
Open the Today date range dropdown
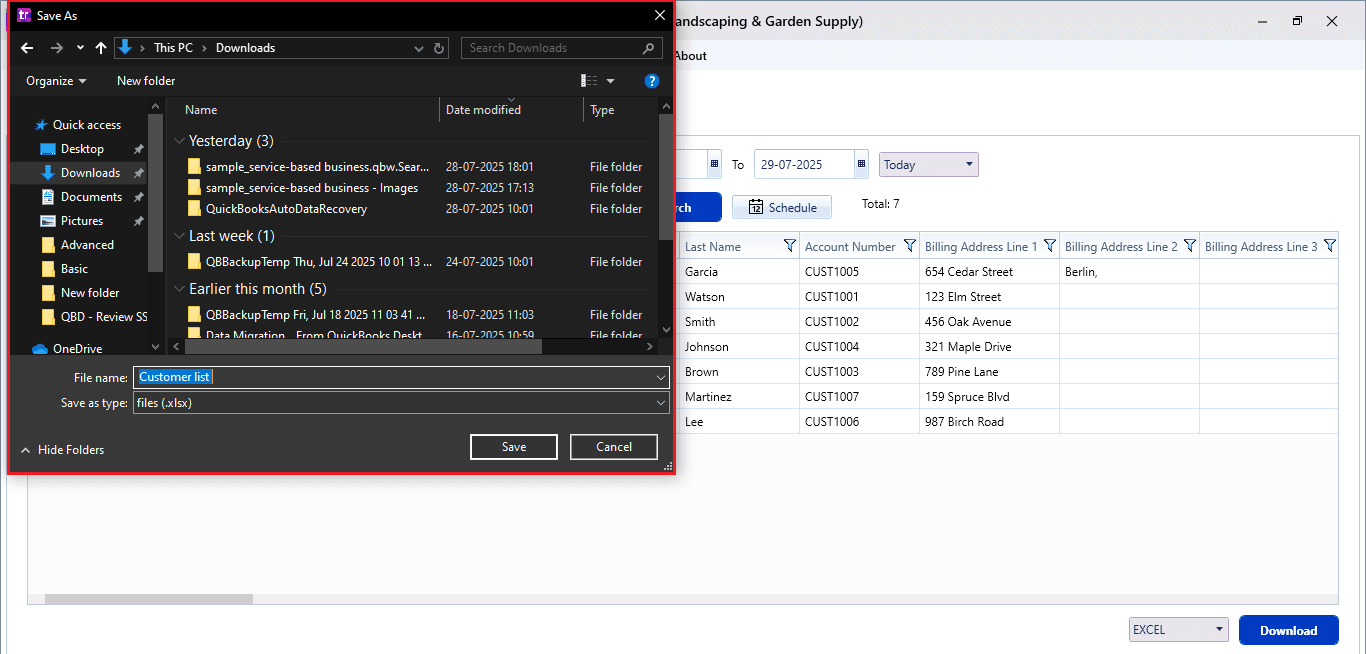coord(928,164)
